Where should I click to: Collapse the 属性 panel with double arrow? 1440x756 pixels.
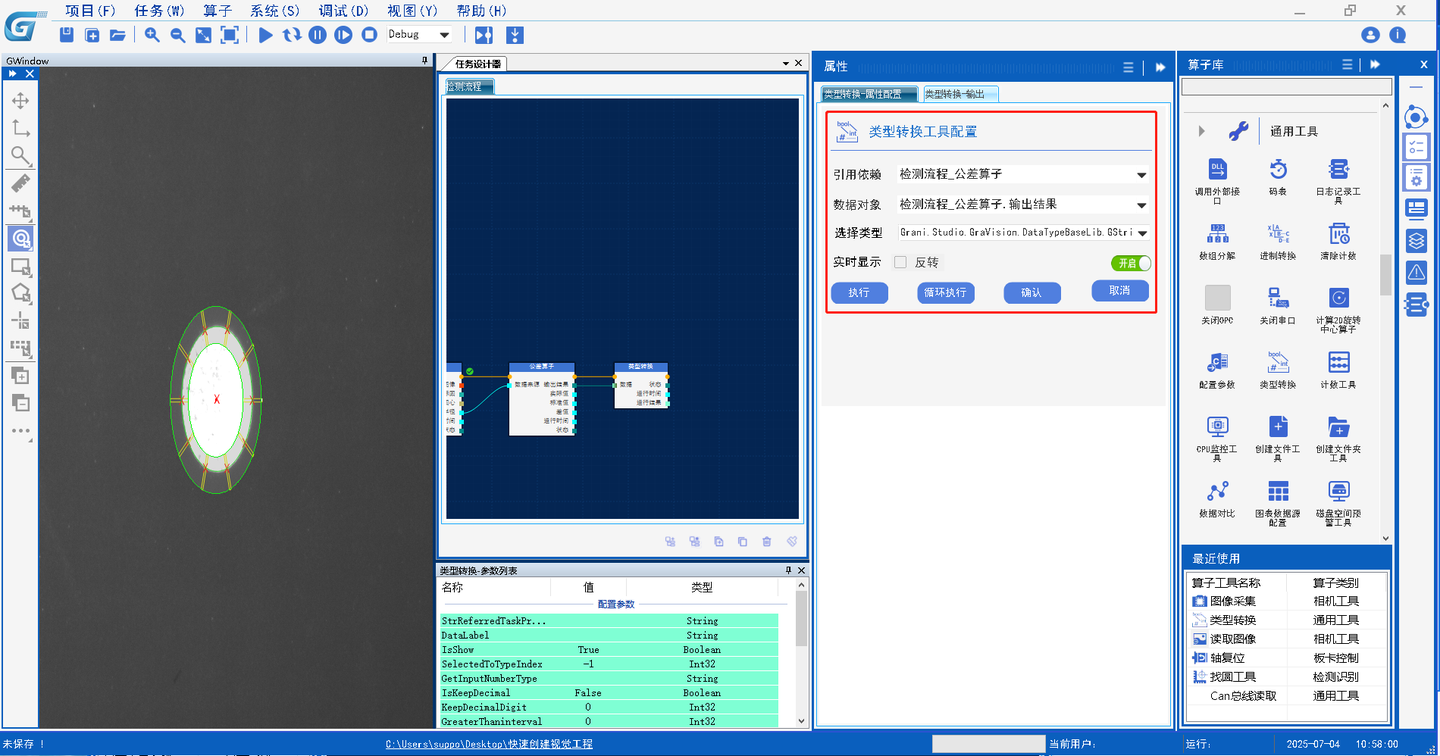1160,67
